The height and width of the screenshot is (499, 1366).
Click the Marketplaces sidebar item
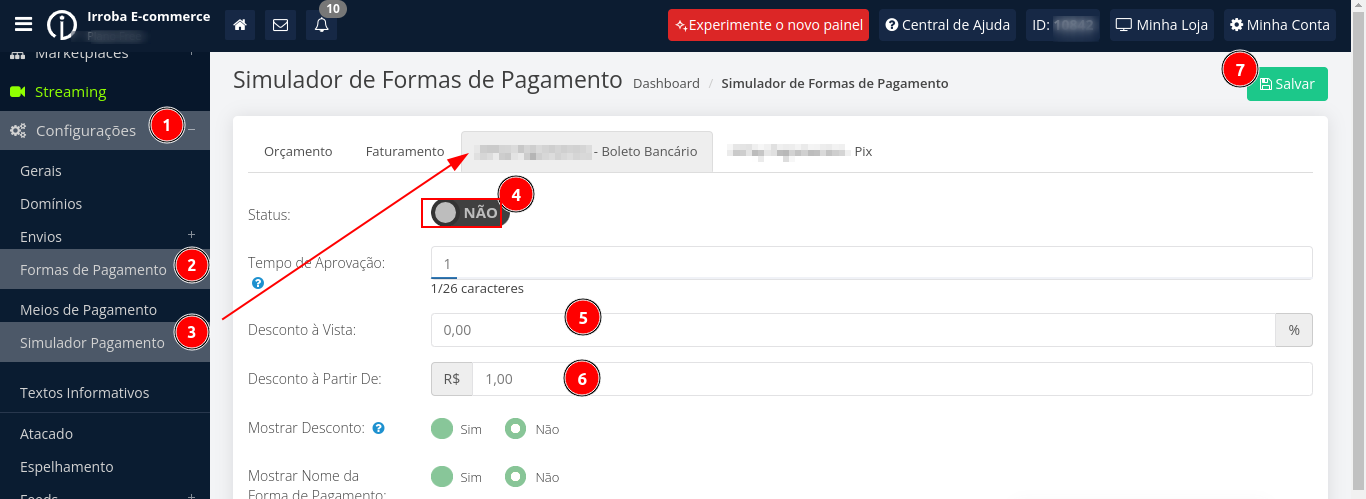tap(82, 54)
